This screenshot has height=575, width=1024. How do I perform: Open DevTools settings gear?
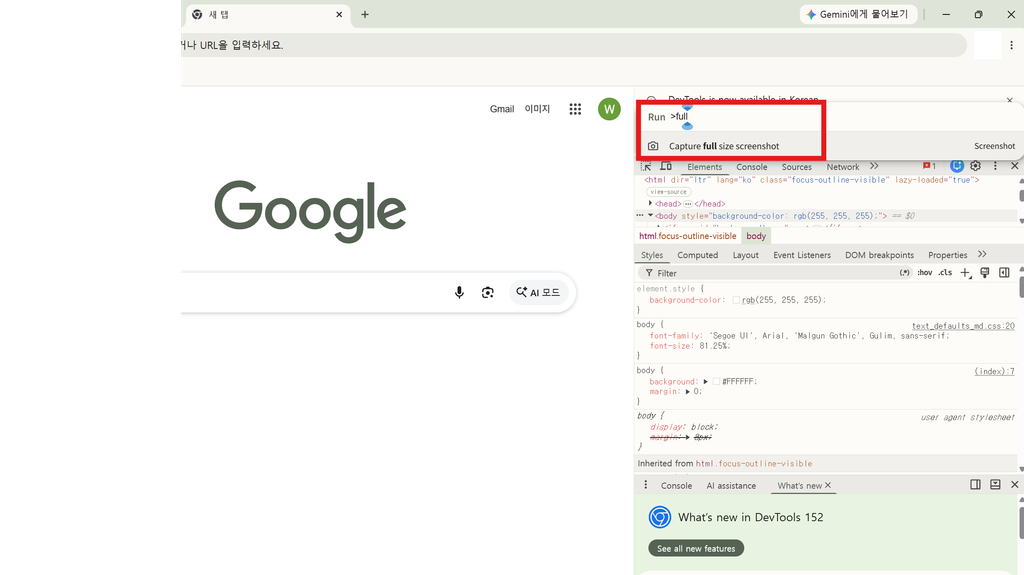click(x=976, y=166)
